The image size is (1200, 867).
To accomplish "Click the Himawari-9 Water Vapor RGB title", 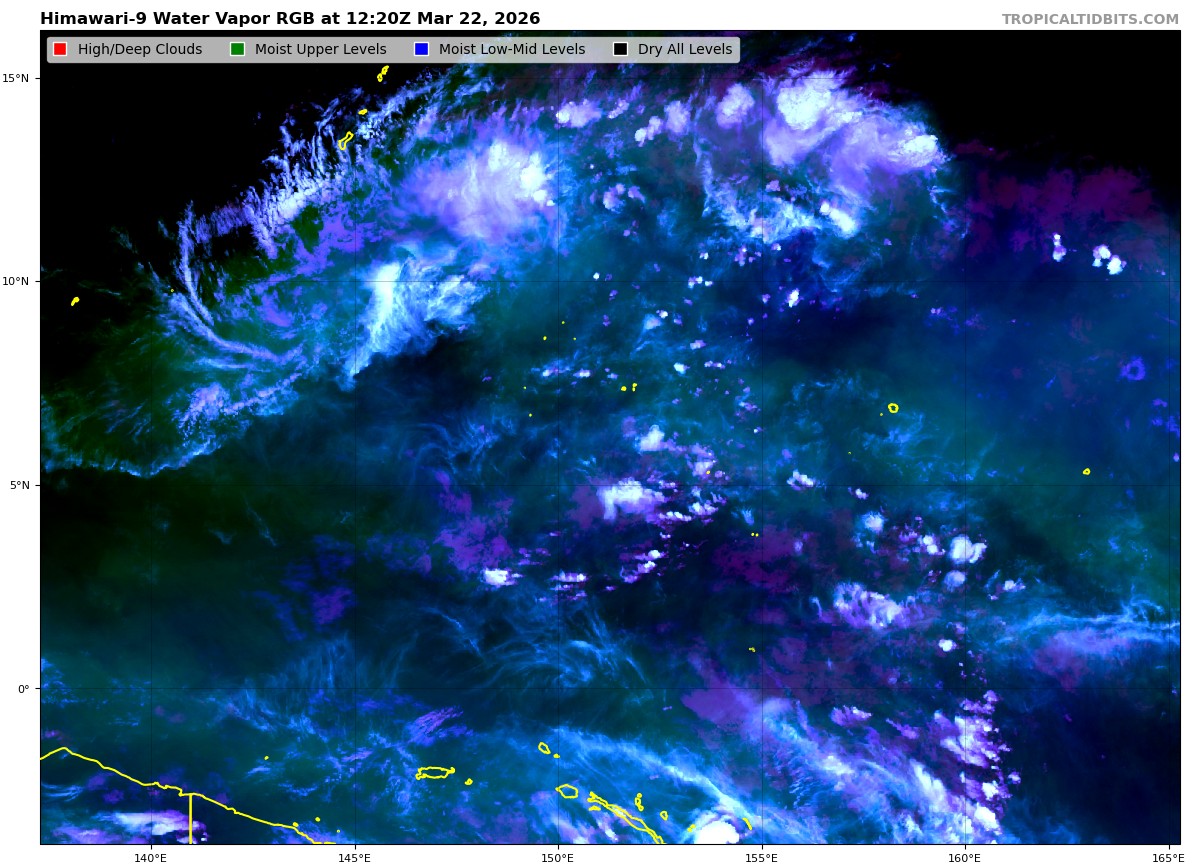I will tap(290, 19).
